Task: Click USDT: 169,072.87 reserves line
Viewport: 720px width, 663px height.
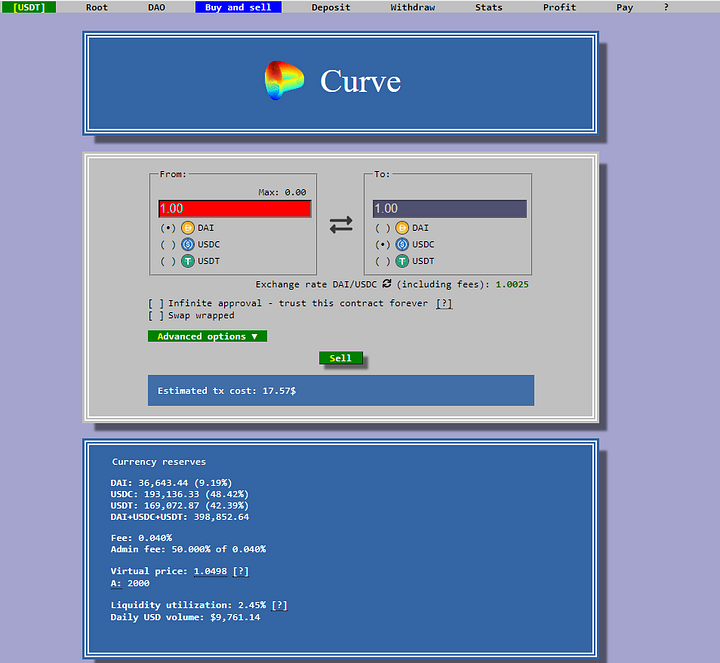Action: (x=180, y=506)
